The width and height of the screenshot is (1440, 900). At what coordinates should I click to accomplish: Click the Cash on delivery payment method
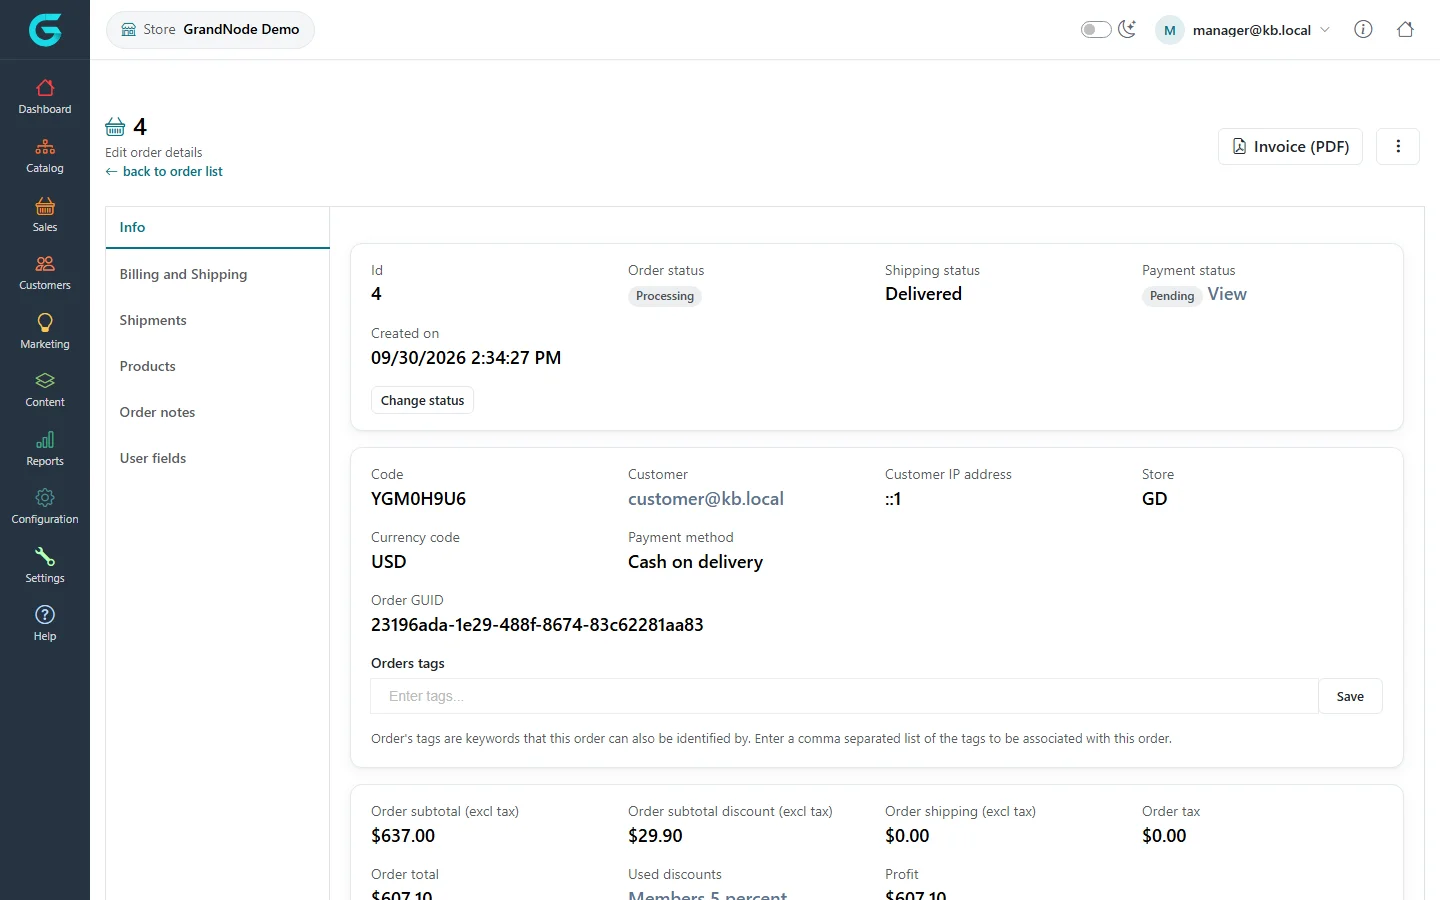point(695,562)
